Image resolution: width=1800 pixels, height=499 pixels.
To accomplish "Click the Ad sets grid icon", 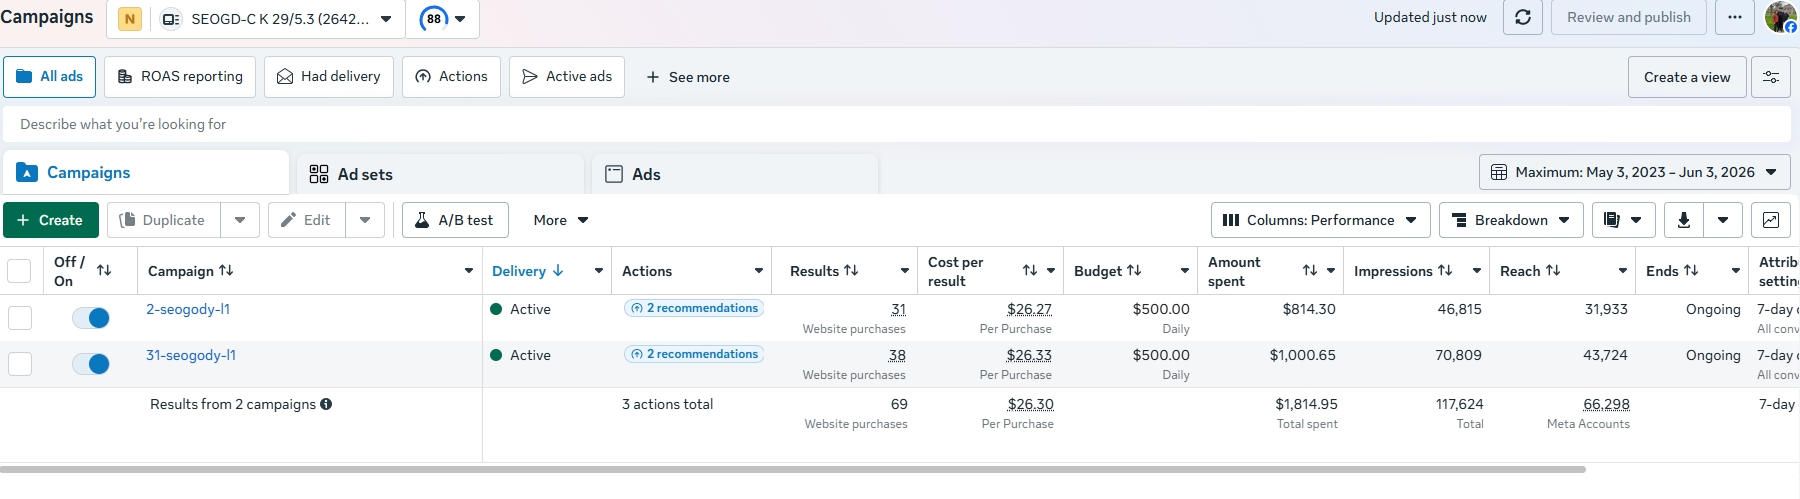I will 319,174.
